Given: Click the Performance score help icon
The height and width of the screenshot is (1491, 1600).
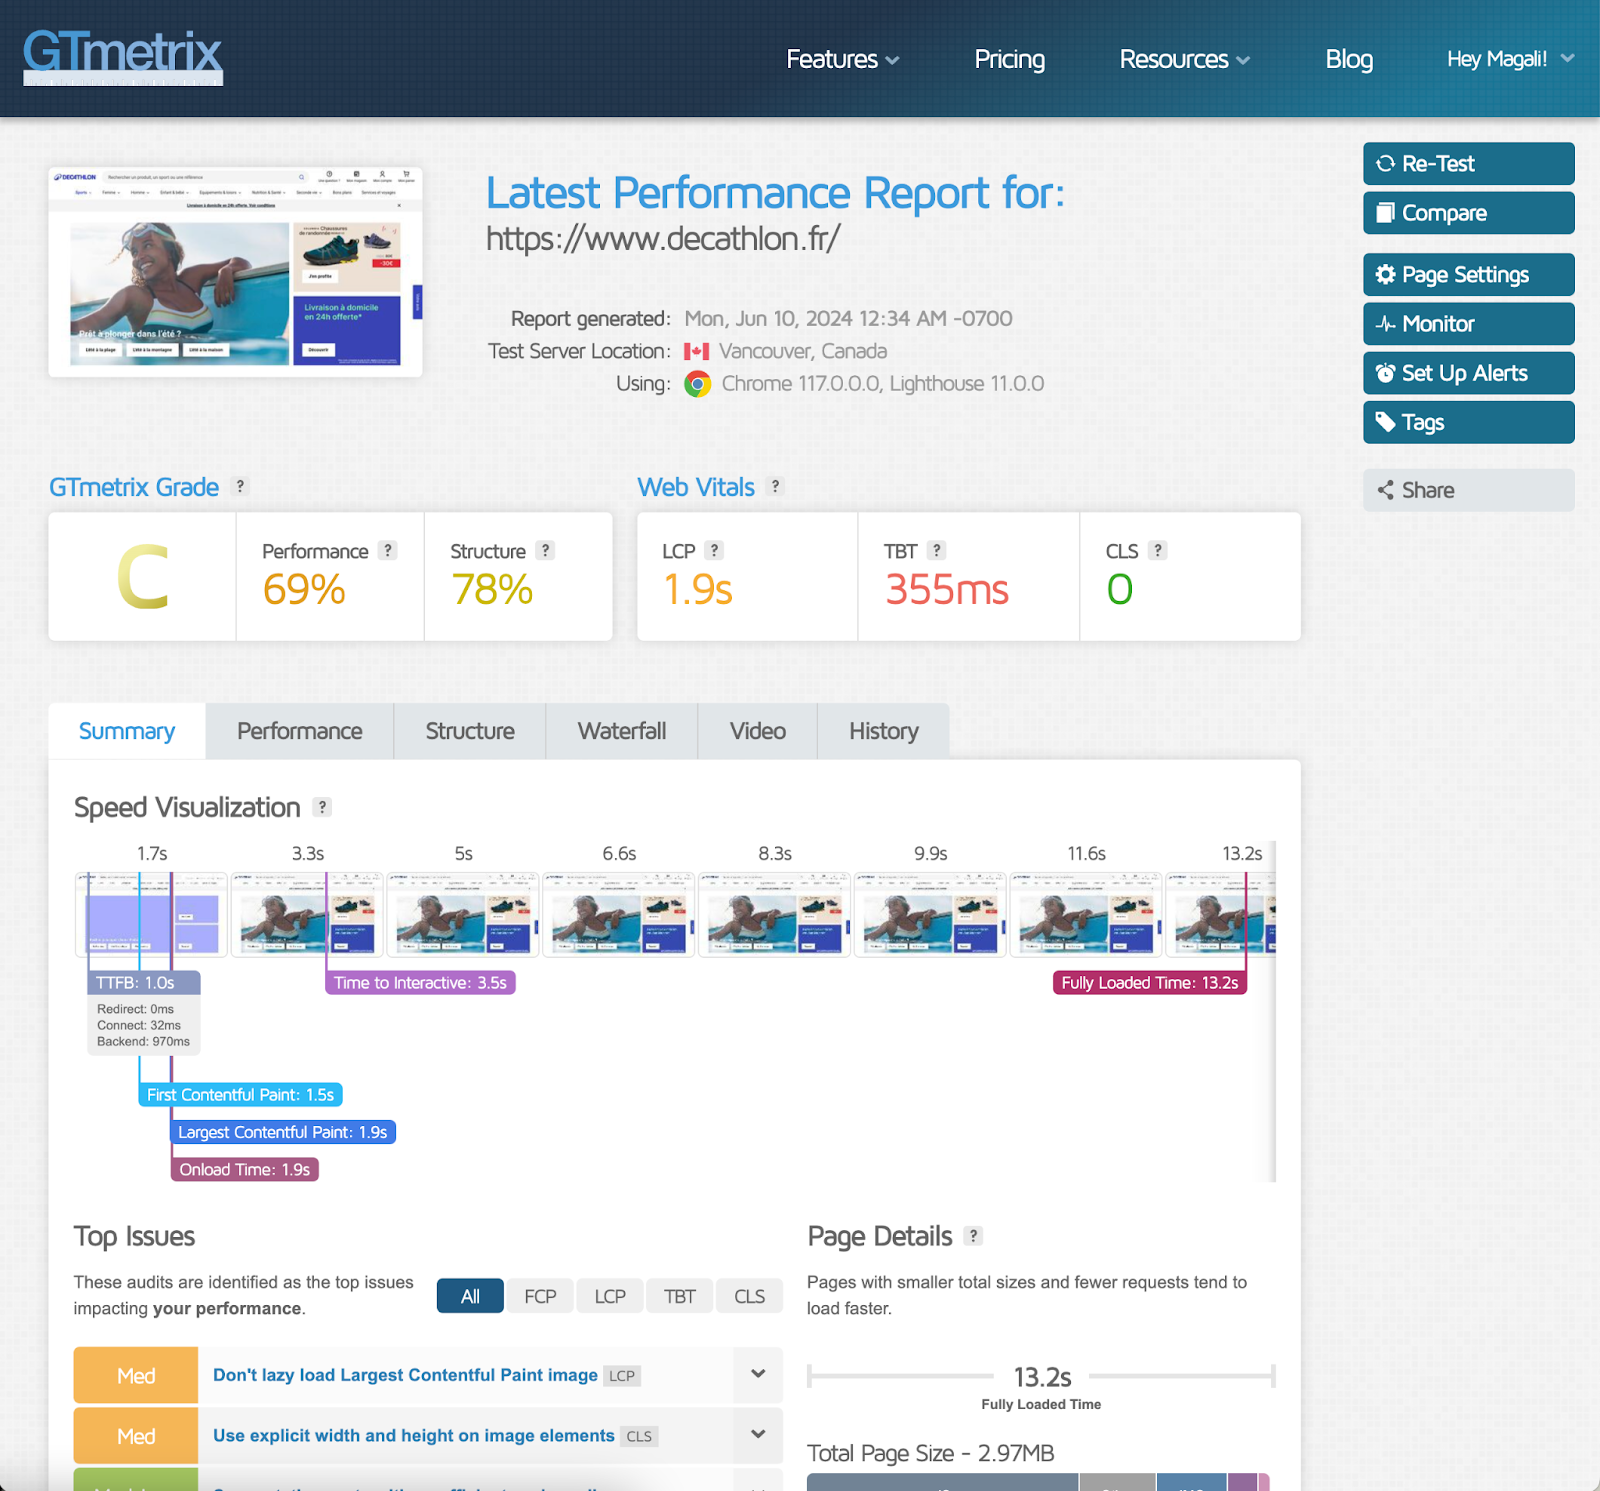Looking at the screenshot, I should click(x=388, y=550).
